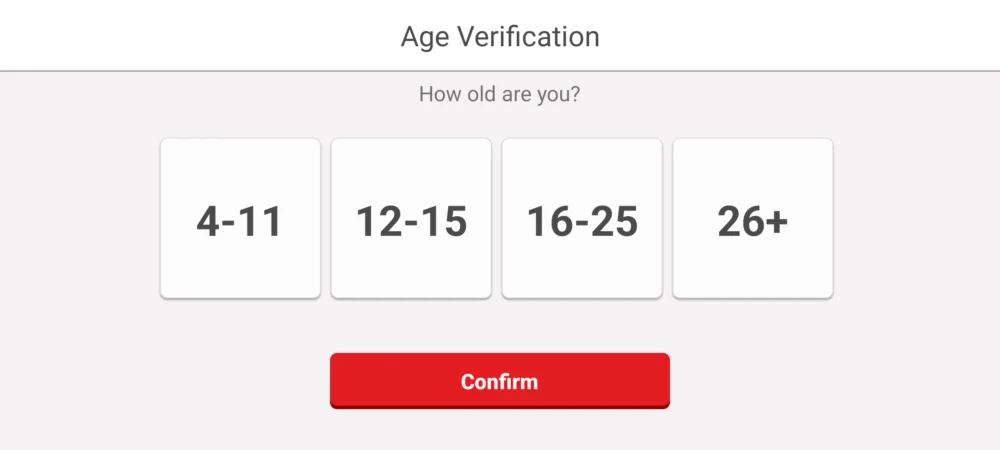Choose the age card for a 5-year-old
Screen dimensions: 1000x450
[240, 218]
